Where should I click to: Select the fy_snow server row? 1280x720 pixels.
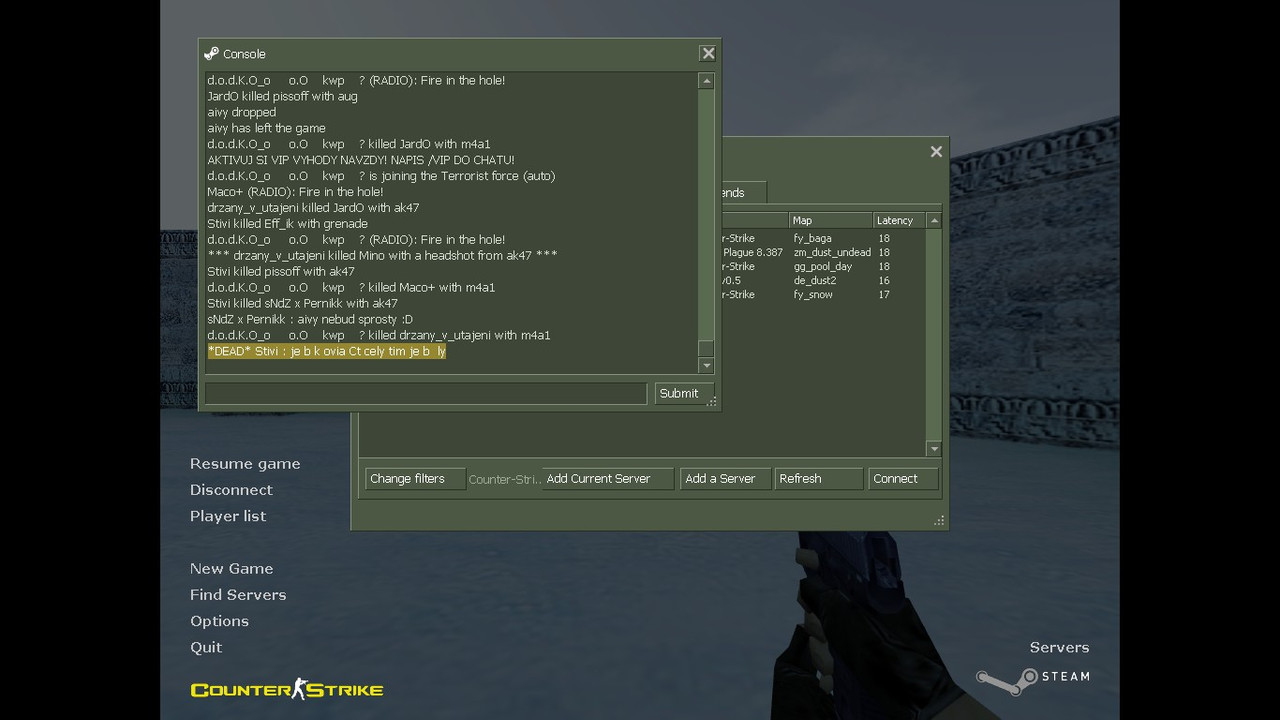tap(823, 295)
